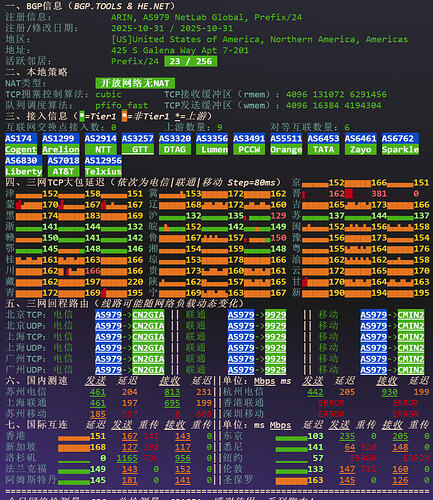Click the AS979 tag in 广州UDP 电信 route
This screenshot has height=500, width=433.
pos(108,370)
